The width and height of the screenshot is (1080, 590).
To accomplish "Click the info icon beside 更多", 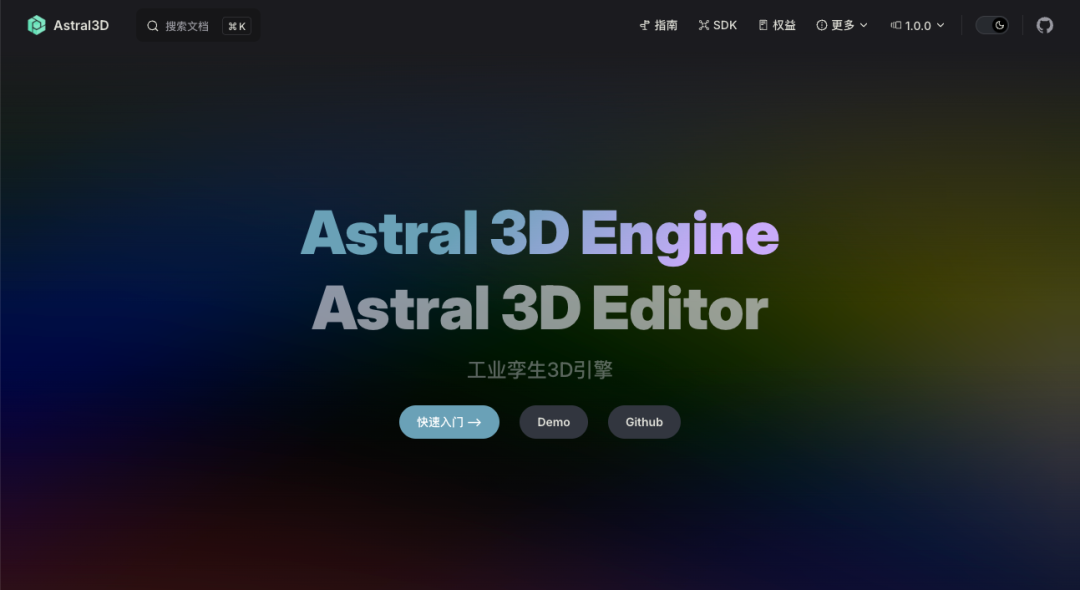I will click(x=821, y=24).
